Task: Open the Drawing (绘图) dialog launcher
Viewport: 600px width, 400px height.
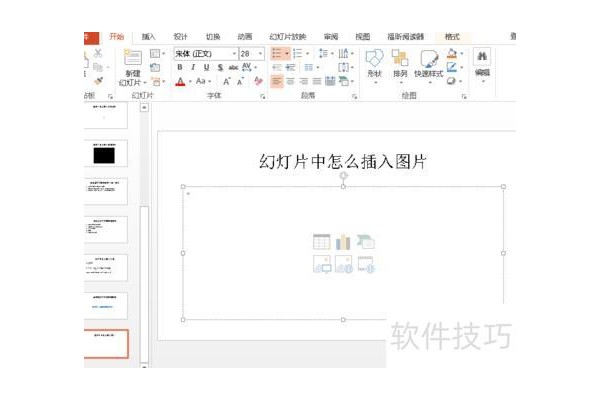Action: click(464, 96)
